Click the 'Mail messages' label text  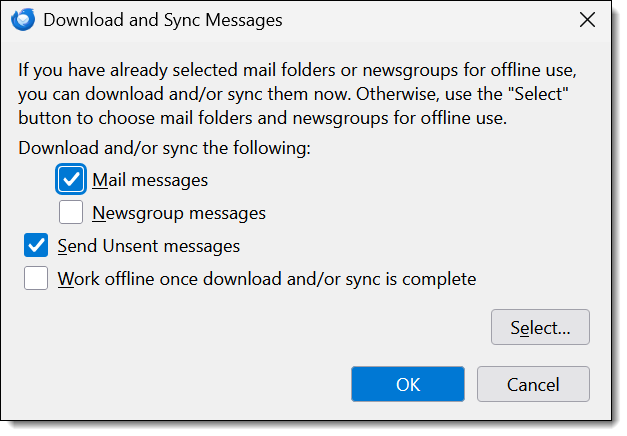[x=150, y=180]
